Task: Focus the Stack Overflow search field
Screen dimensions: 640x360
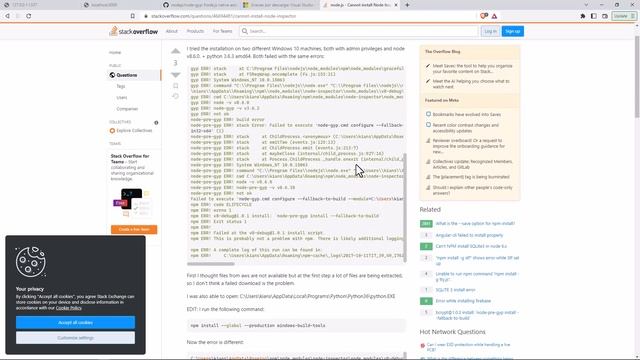Action: (x=359, y=31)
